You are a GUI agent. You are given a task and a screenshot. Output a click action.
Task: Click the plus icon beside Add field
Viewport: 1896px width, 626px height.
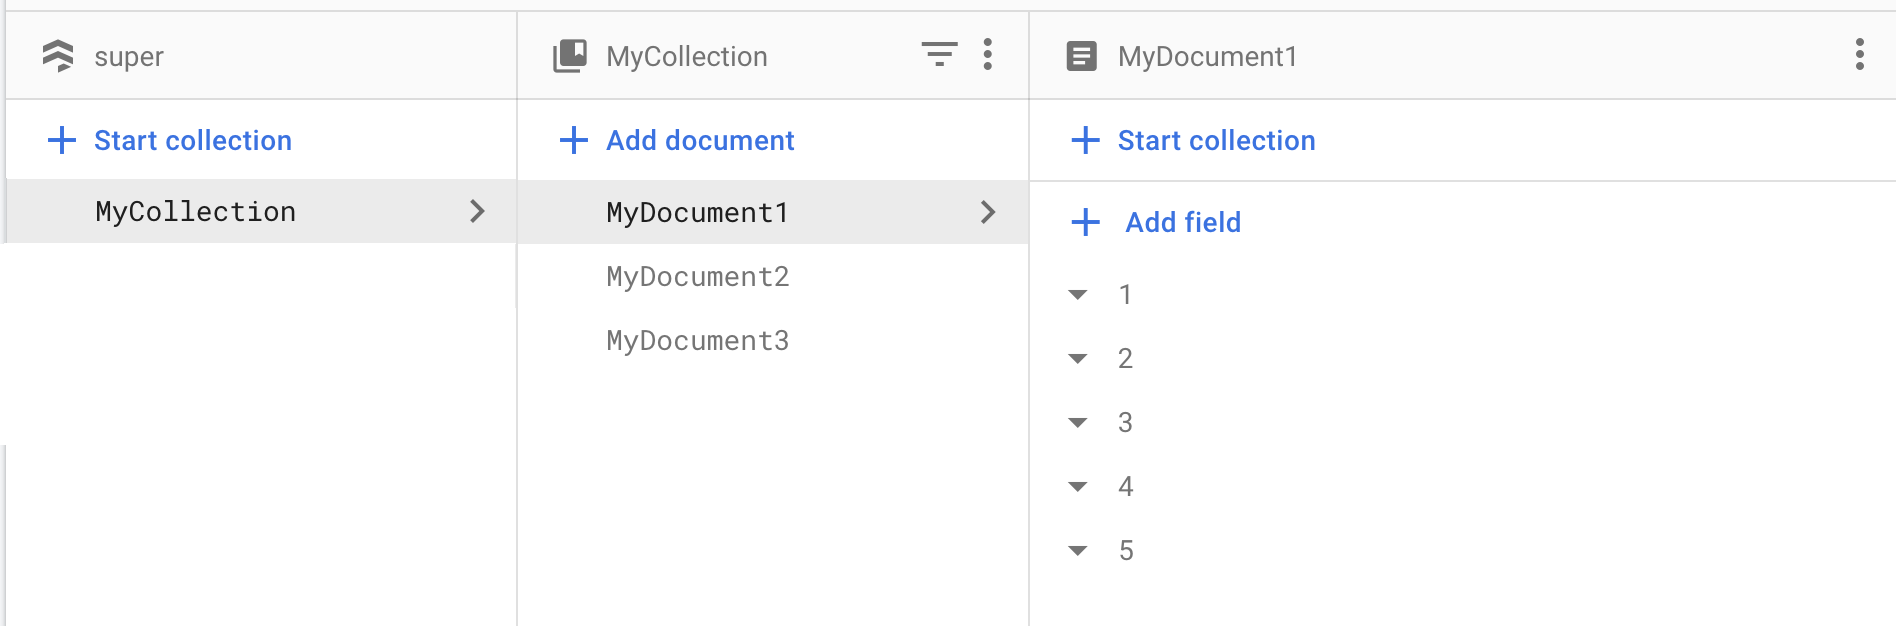(1086, 222)
